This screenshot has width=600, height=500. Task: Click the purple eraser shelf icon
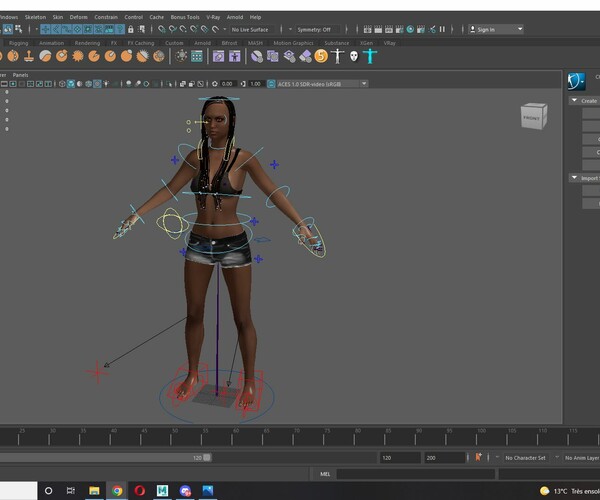[x=305, y=57]
